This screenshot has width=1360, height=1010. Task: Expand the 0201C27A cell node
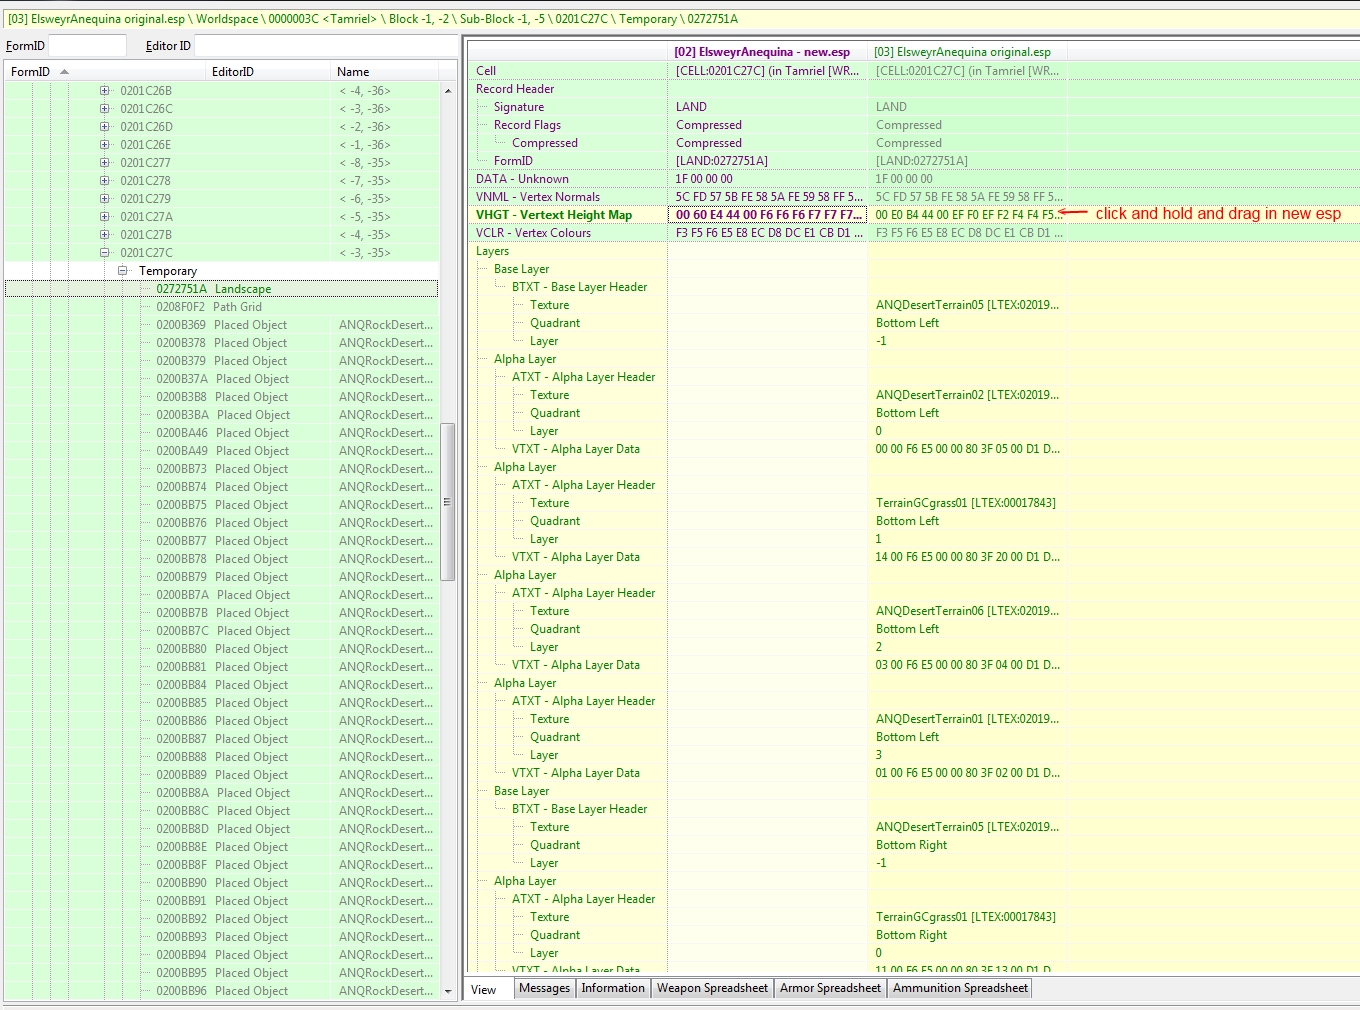[104, 217]
